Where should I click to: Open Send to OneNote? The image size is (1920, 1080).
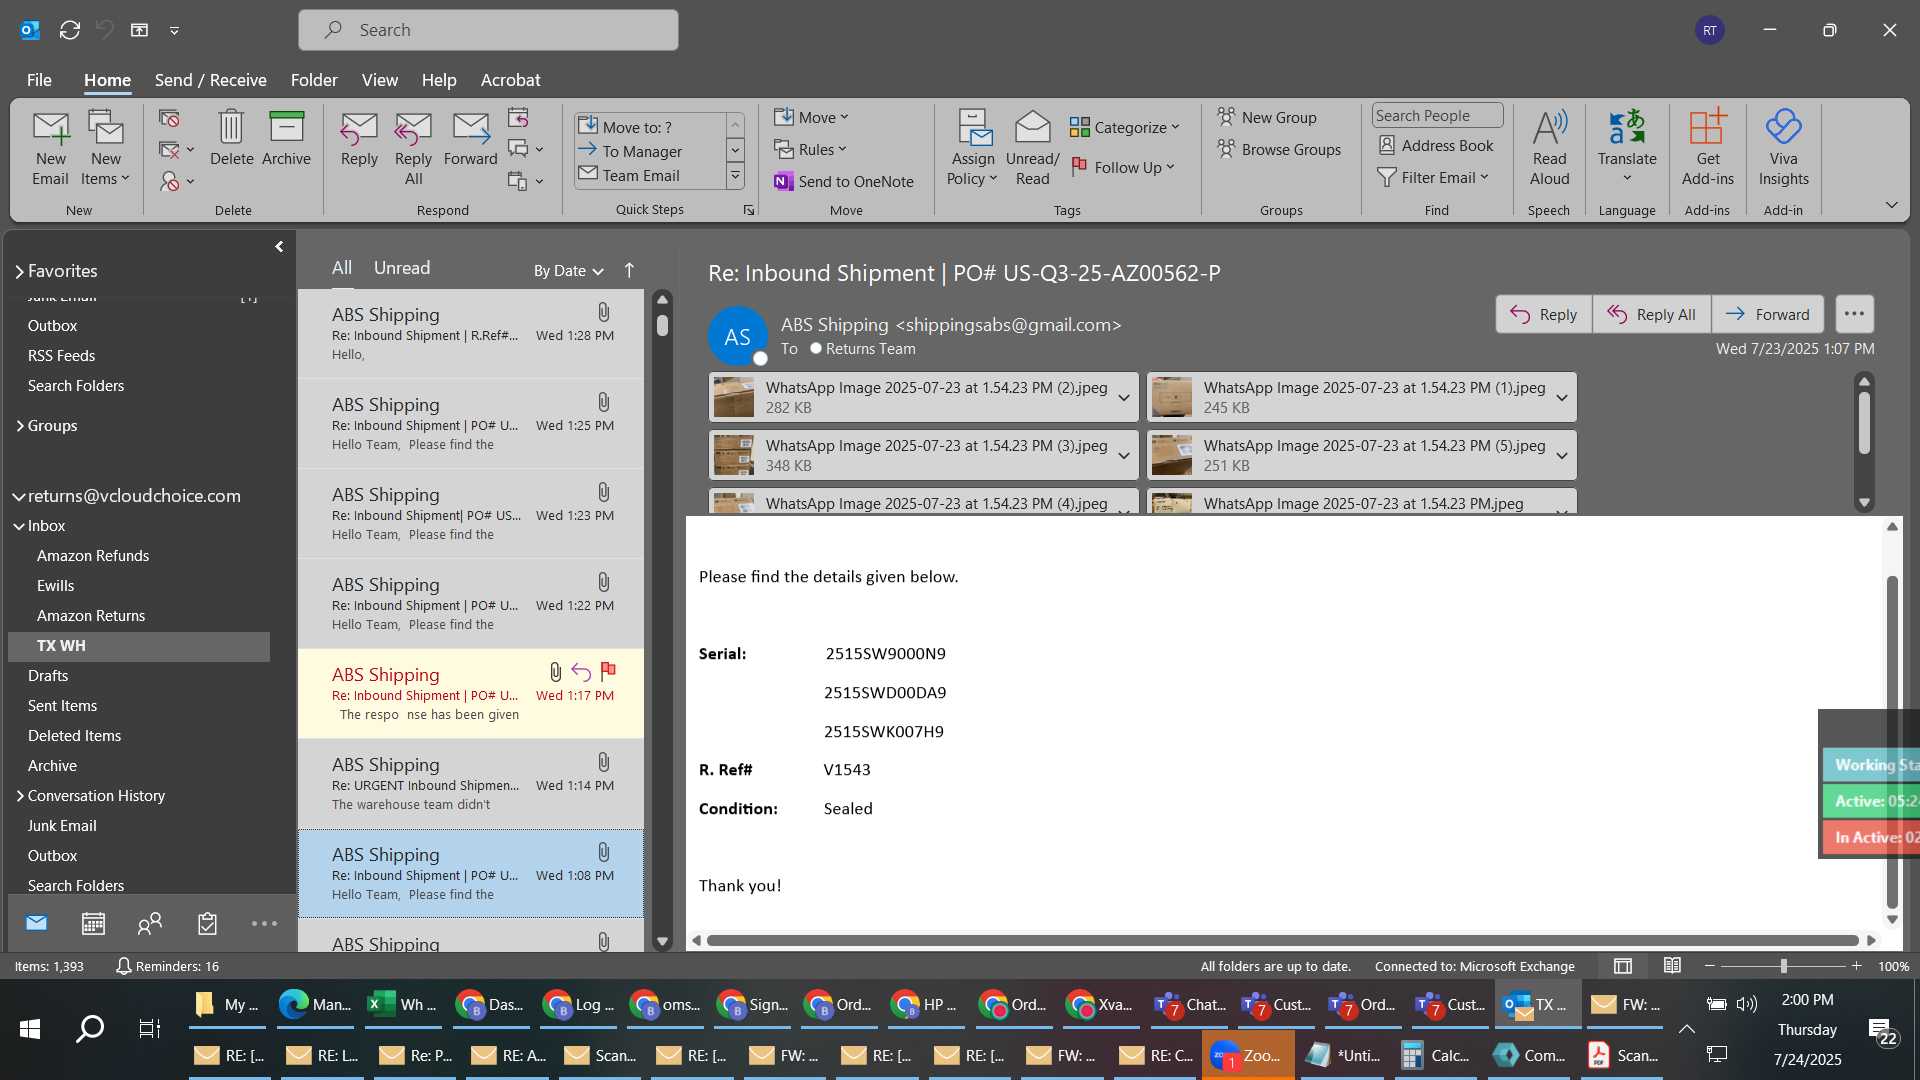coord(844,181)
